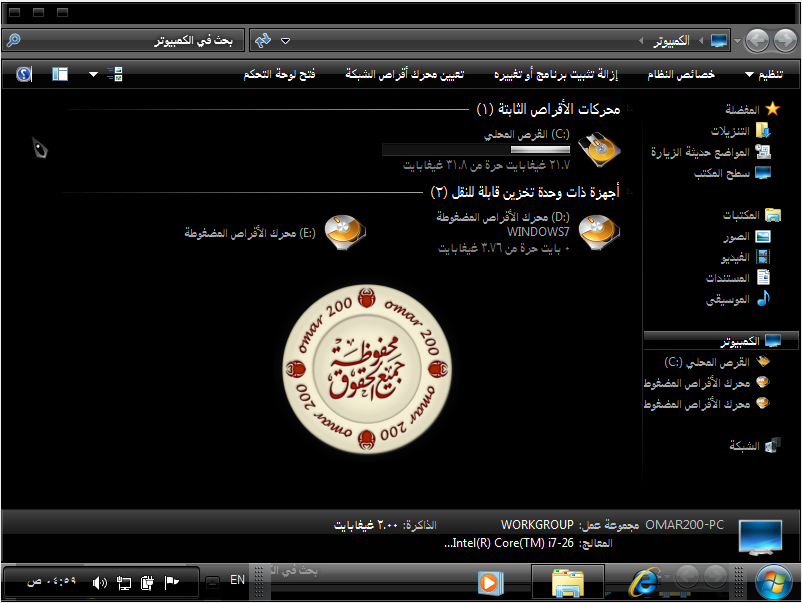802x603 pixels.
Task: Click the taskbar clock showing "٠٤:٥٩ ص"
Action: (51, 581)
